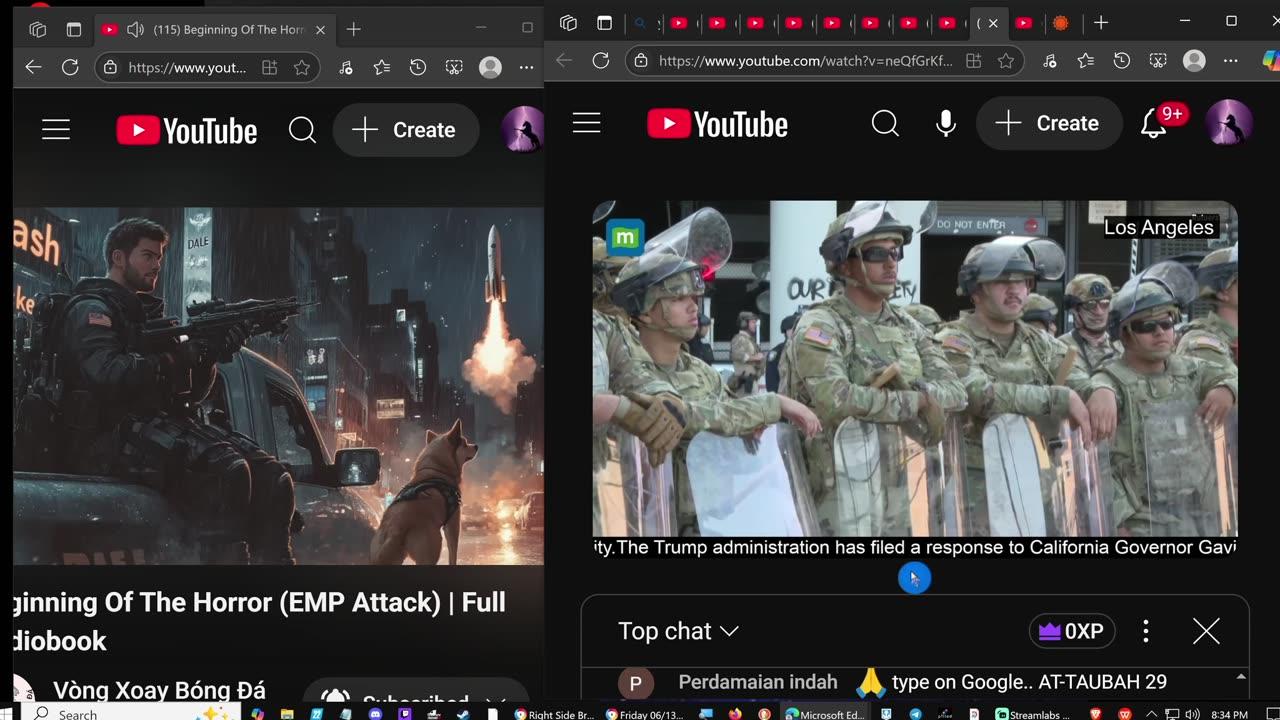Start Screenshot tool in left Edge window
This screenshot has height=720, width=1280.
(454, 68)
